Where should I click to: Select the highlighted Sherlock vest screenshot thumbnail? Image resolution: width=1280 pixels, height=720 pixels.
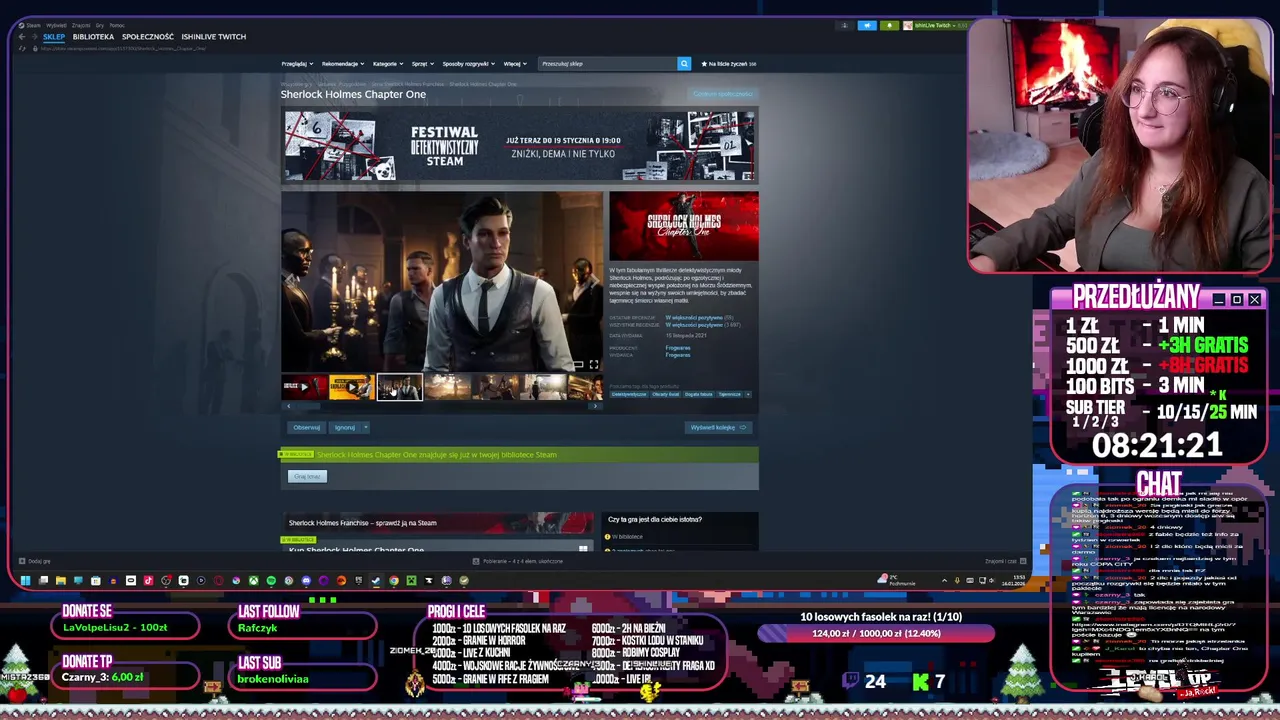[399, 387]
